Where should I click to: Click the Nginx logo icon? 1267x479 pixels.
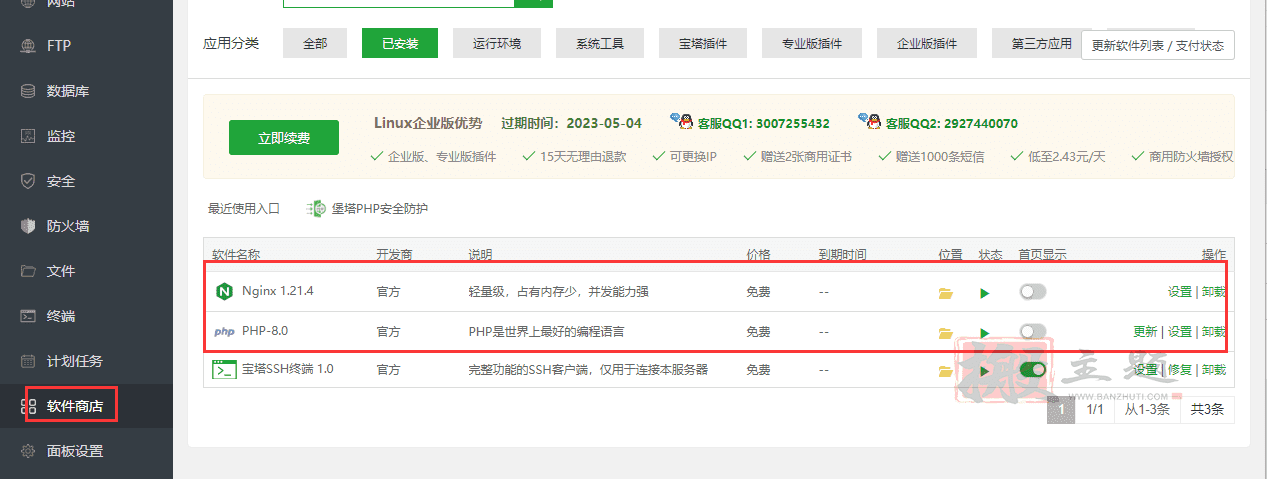point(224,292)
